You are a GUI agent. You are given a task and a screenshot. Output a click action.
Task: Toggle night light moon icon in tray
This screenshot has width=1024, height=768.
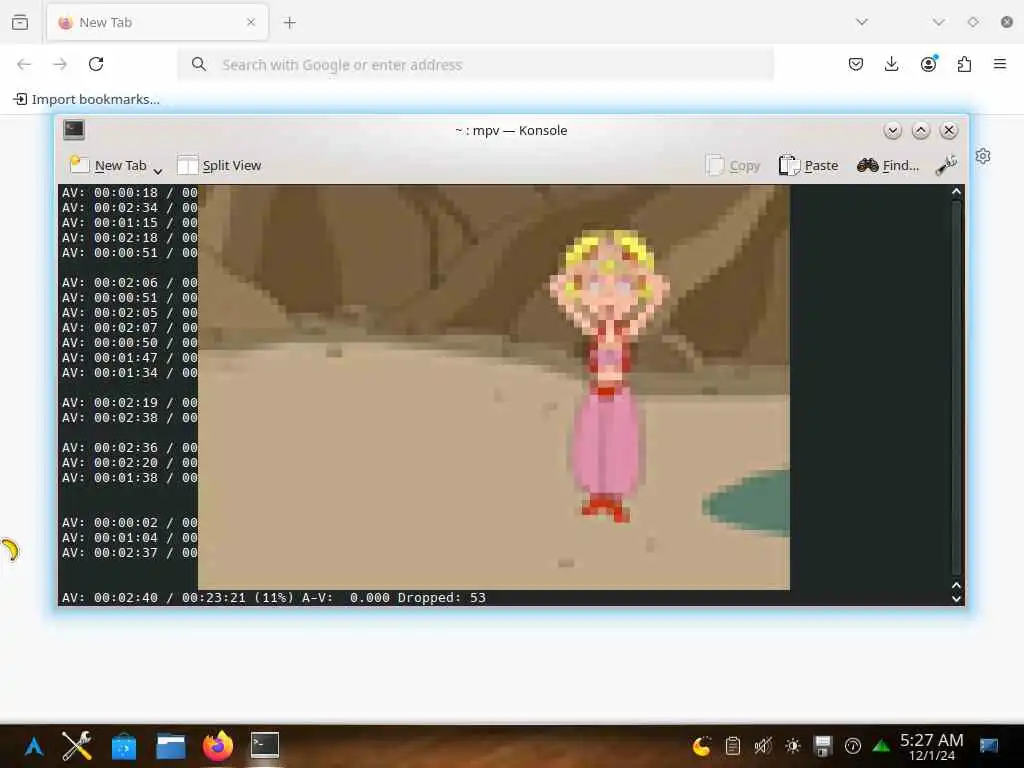[x=701, y=745]
